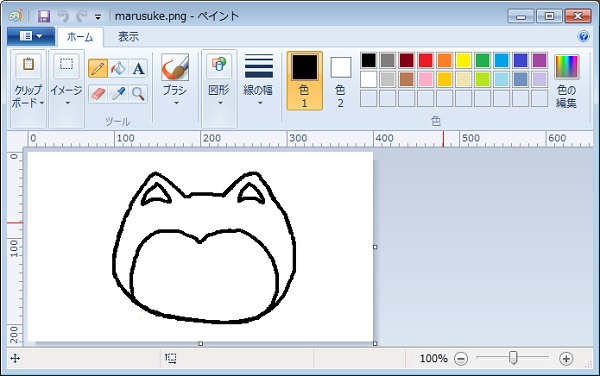Select the Color picker eyedropper tool
Screen dimensions: 600x376
click(x=118, y=93)
